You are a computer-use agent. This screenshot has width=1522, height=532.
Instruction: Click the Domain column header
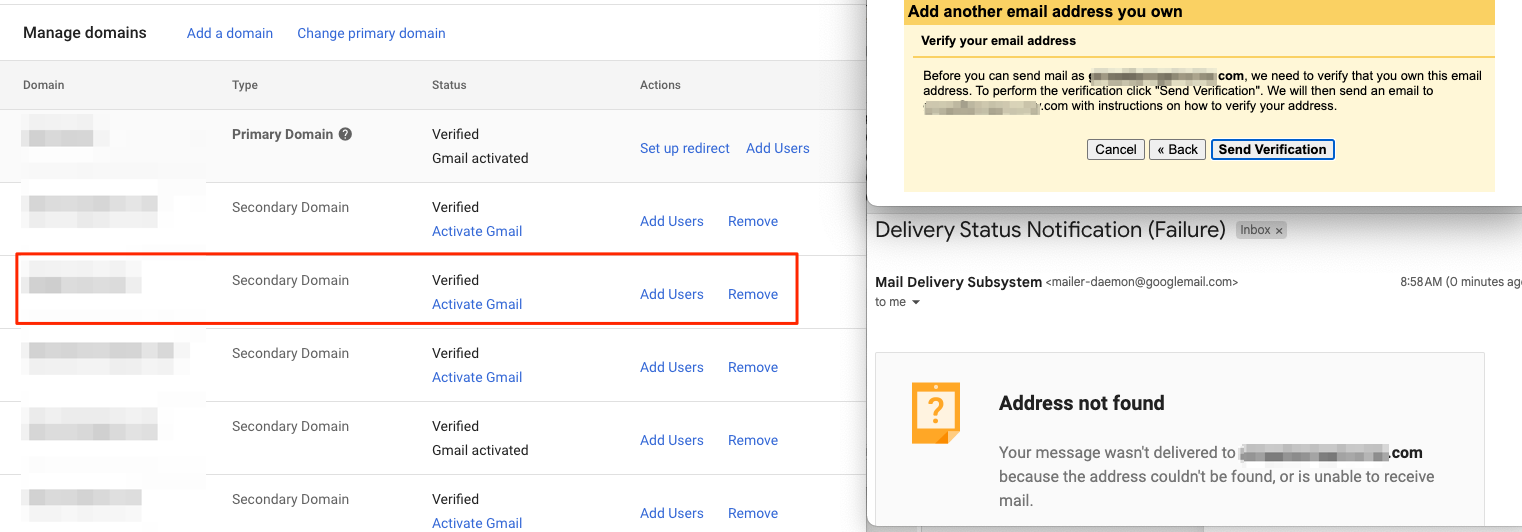pyautogui.click(x=43, y=85)
